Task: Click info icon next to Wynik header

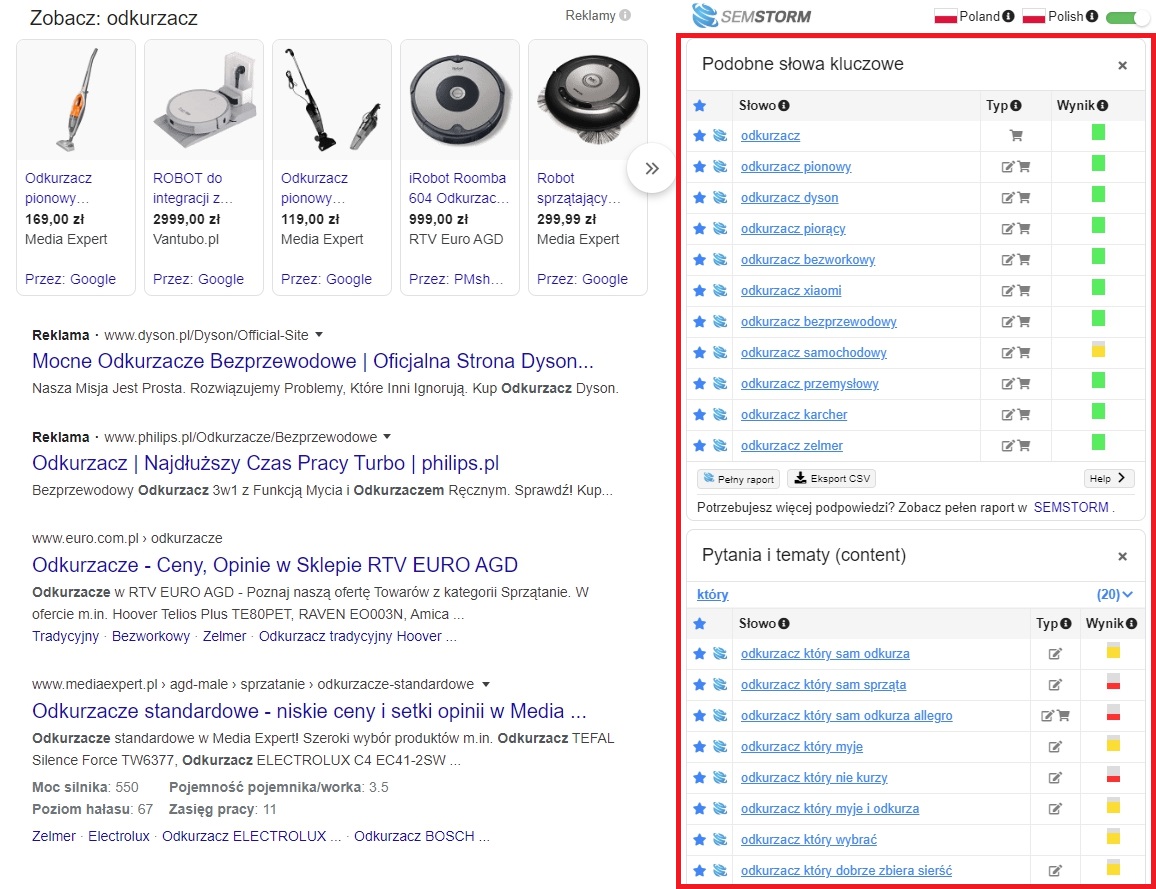Action: 1102,105
